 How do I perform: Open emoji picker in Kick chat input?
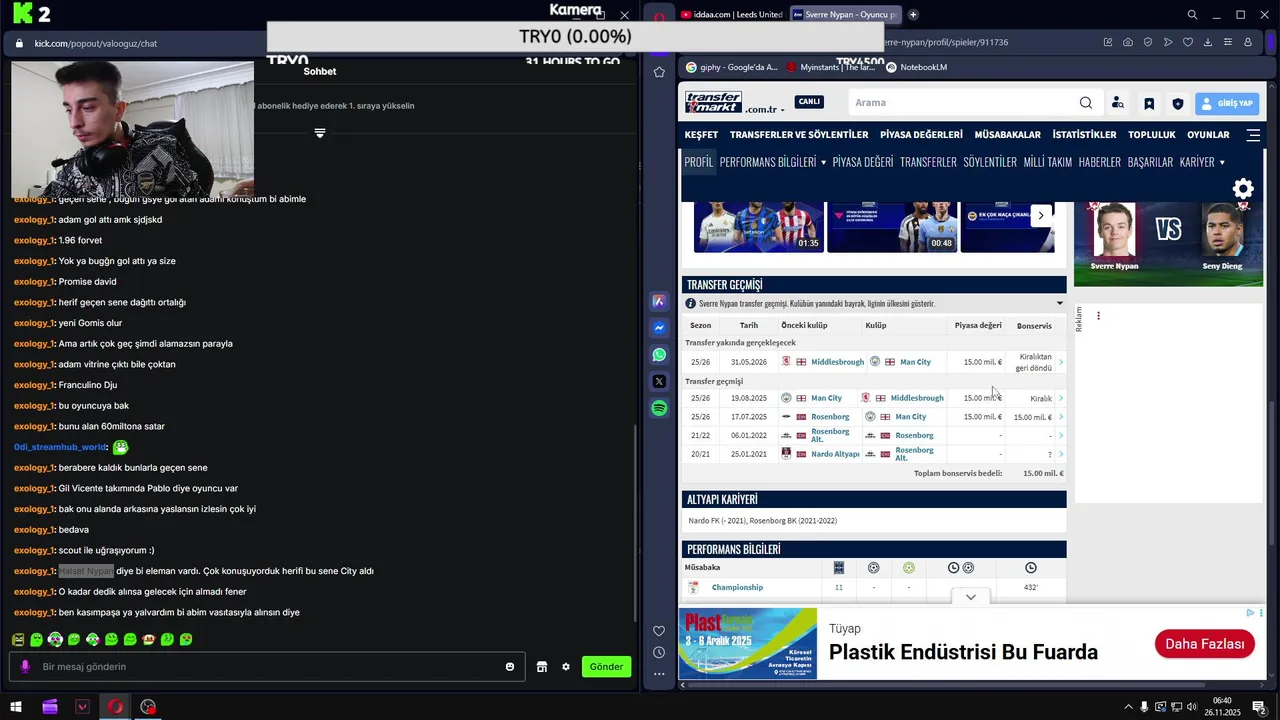[510, 667]
